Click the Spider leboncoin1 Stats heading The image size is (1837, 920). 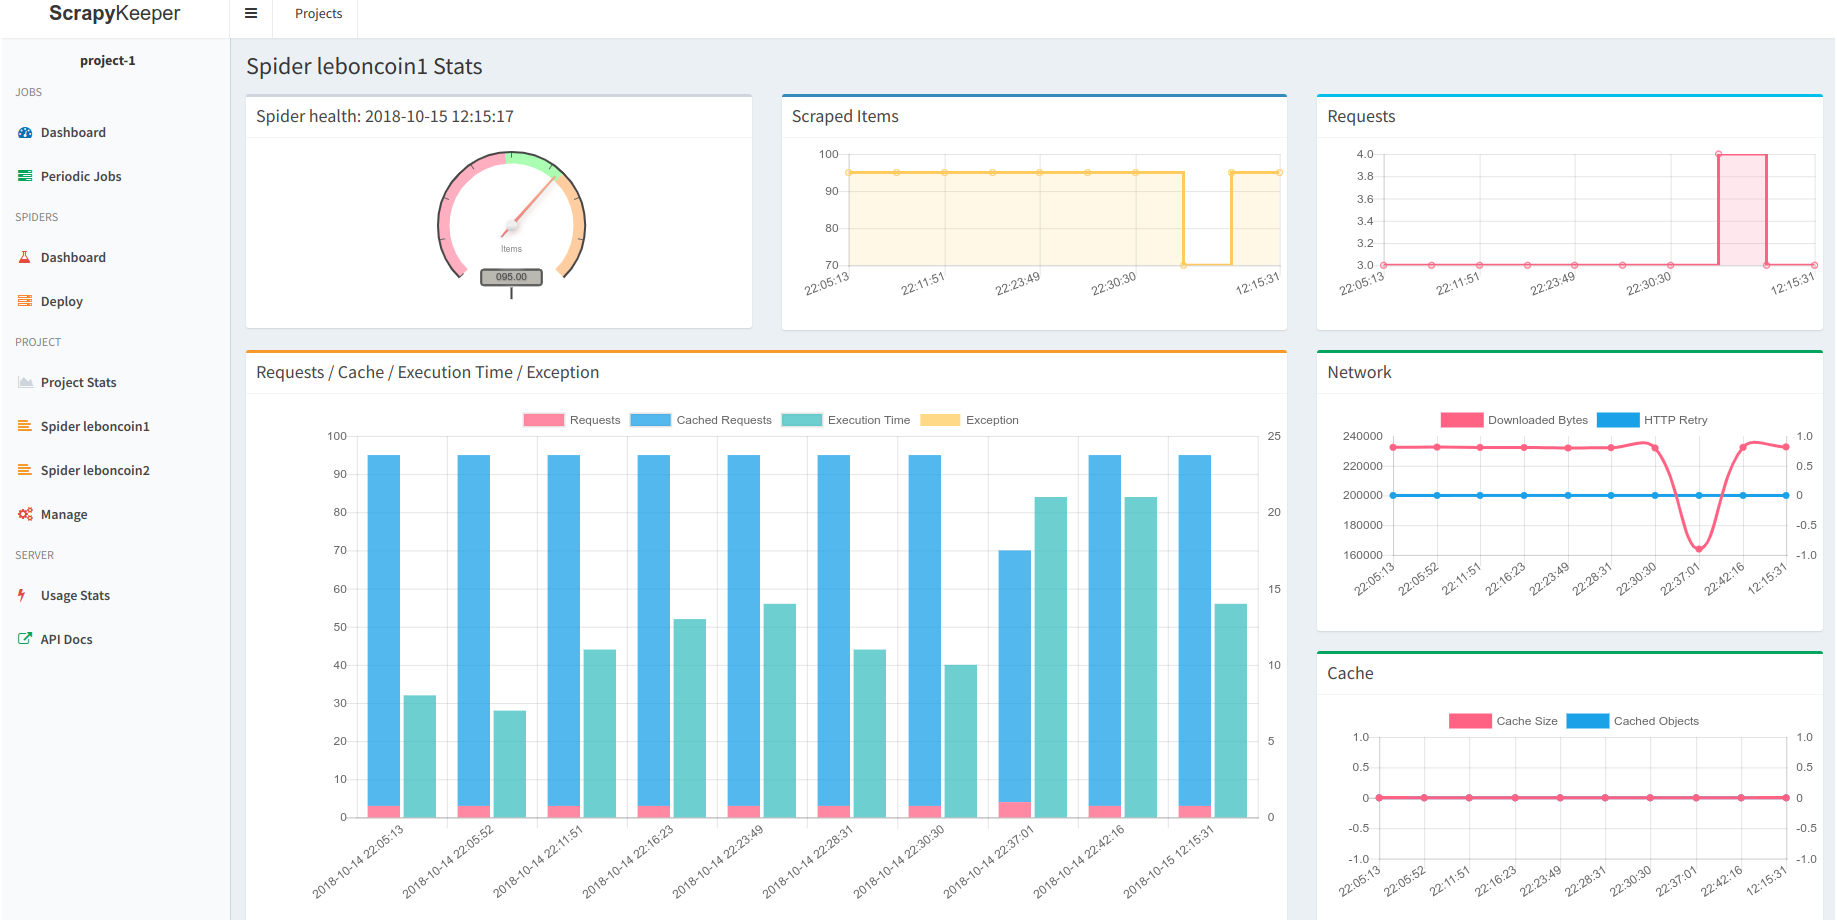[364, 67]
